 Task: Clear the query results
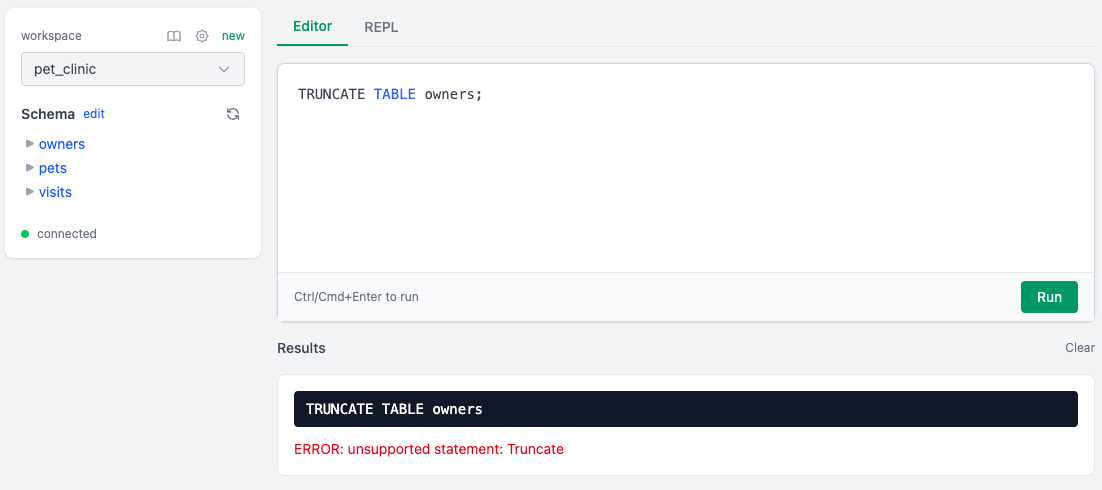[1079, 348]
